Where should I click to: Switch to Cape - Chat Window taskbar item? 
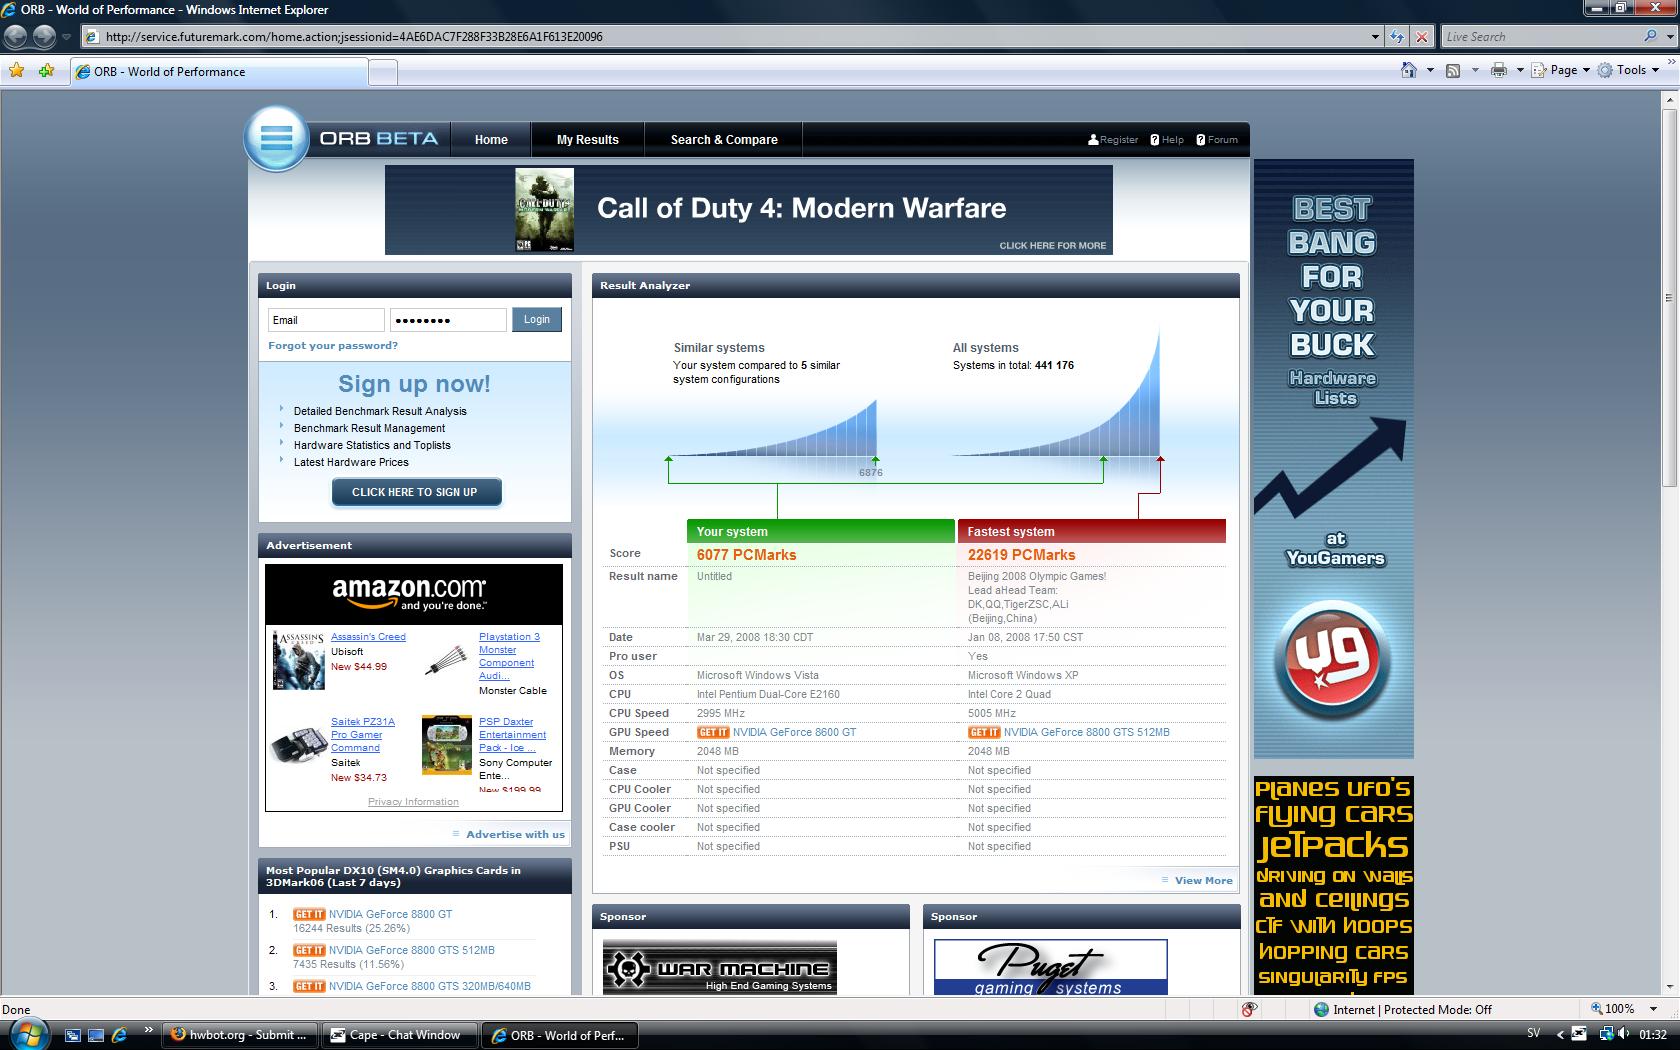399,1035
